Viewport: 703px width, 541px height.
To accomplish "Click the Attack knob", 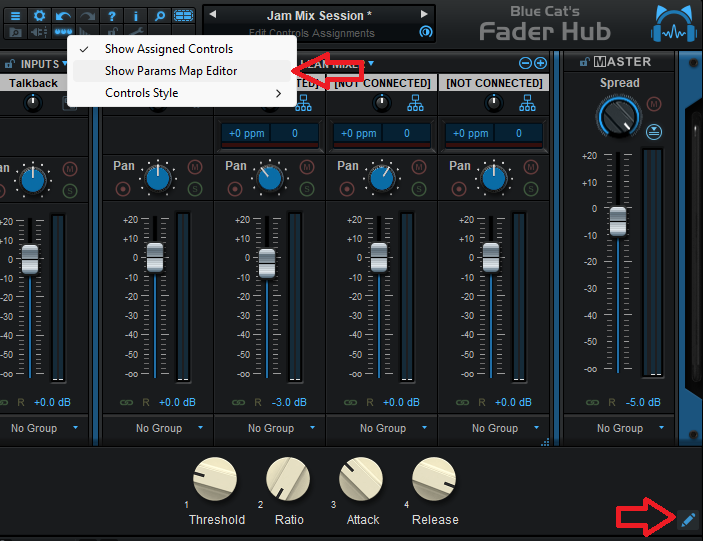I will click(x=361, y=479).
